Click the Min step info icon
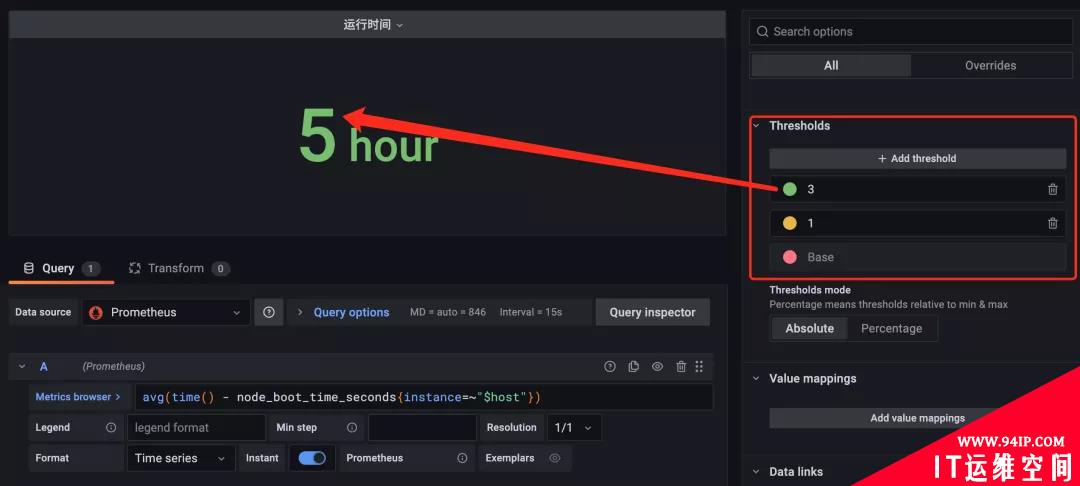Screen dimensions: 1080x486 pos(352,427)
